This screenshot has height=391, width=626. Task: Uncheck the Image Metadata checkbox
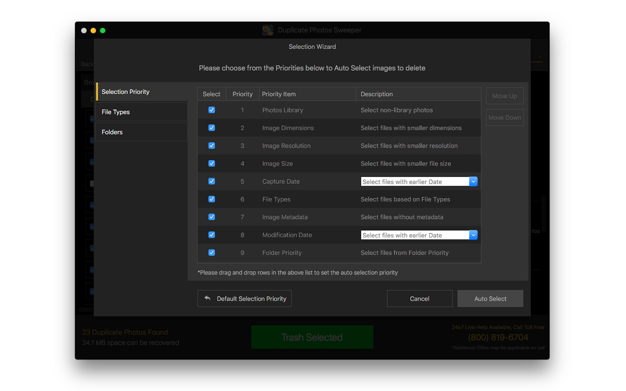coord(212,217)
